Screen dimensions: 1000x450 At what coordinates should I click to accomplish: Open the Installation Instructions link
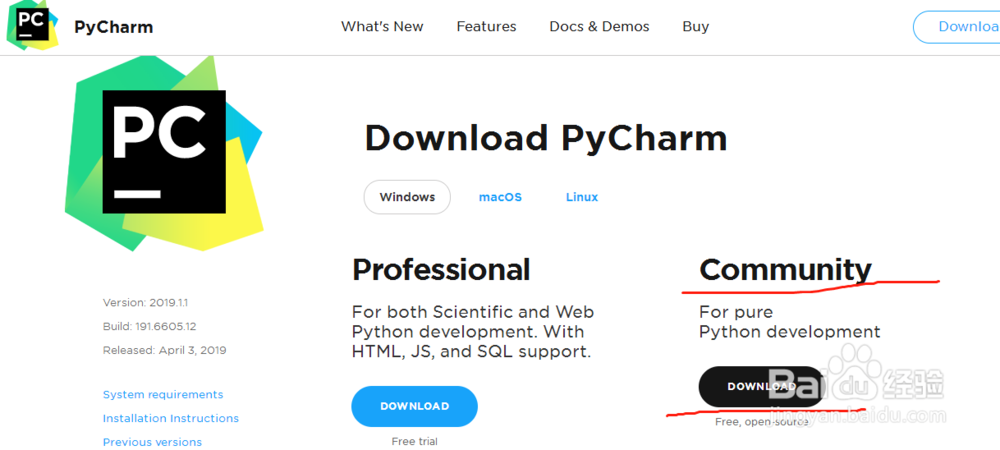tap(171, 418)
